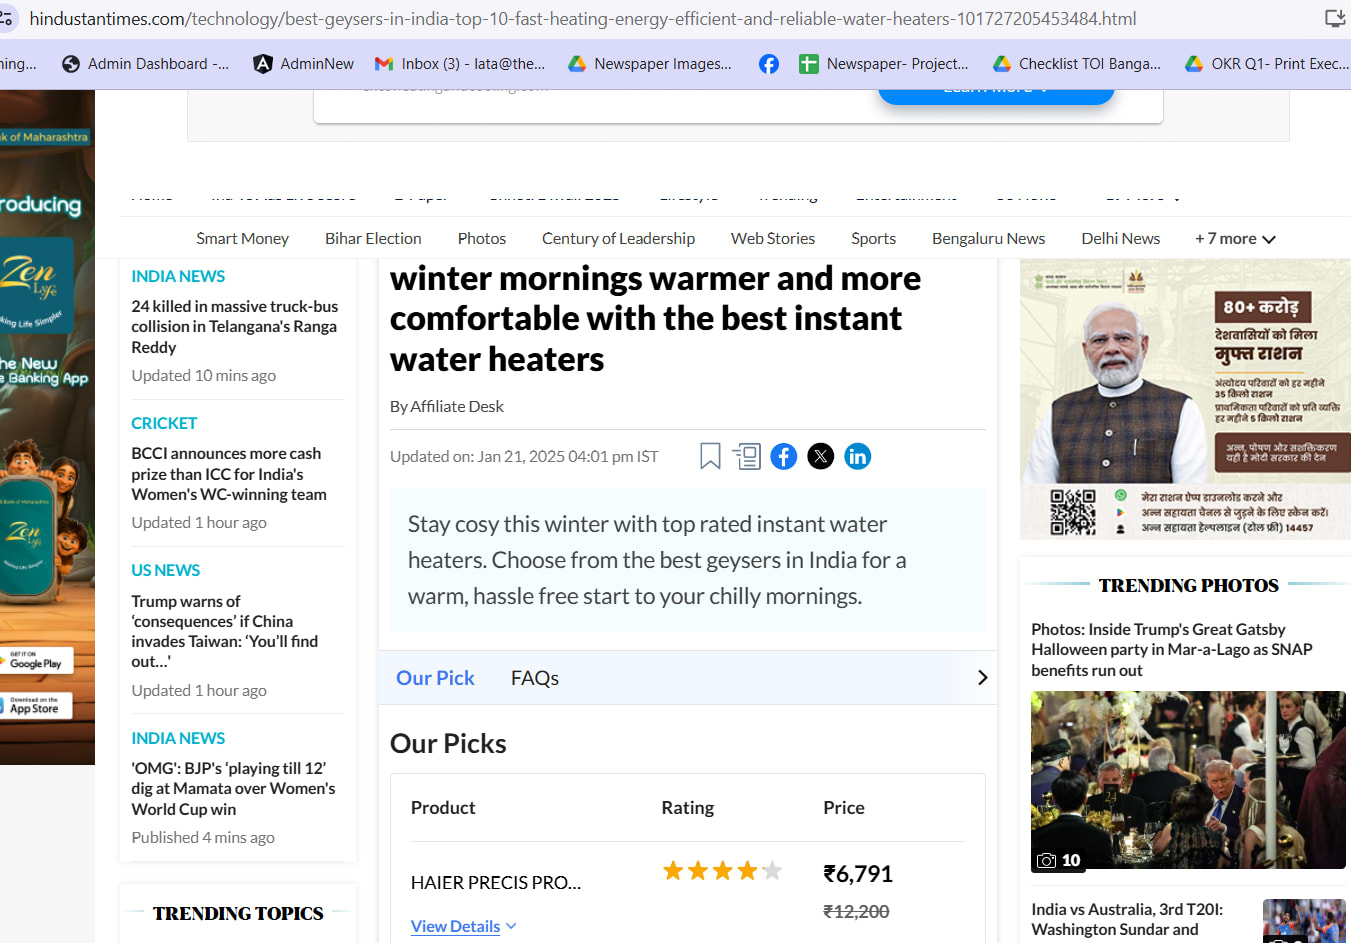The width and height of the screenshot is (1351, 943).
Task: Bookmark this article with the bookmark icon
Action: [710, 457]
